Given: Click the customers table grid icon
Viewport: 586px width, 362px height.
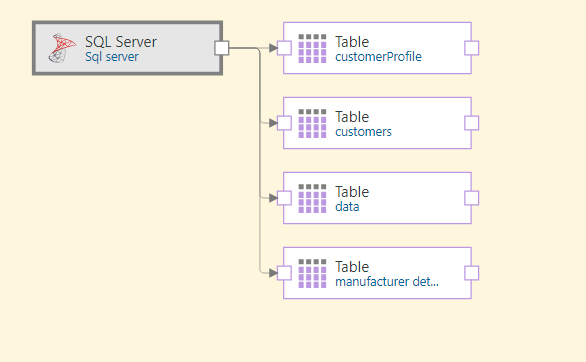Looking at the screenshot, I should pos(312,124).
